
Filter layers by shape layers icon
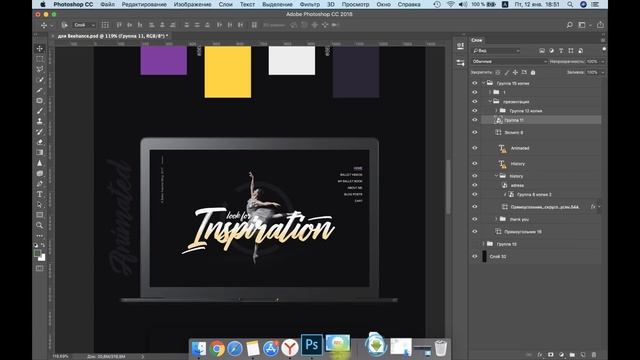click(x=571, y=51)
